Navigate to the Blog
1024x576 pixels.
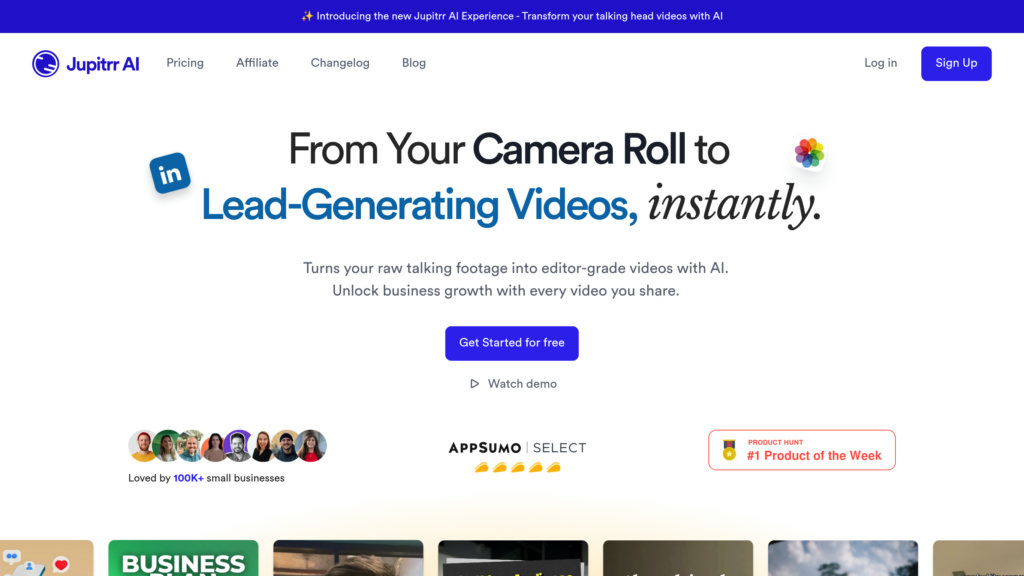point(414,63)
